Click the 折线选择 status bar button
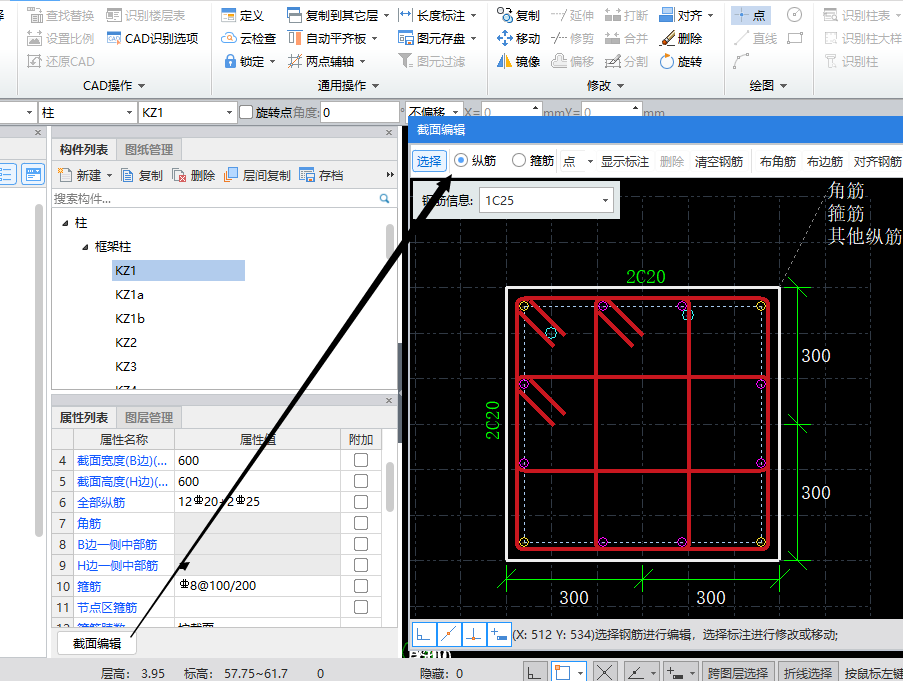Image resolution: width=903 pixels, height=681 pixels. (807, 673)
